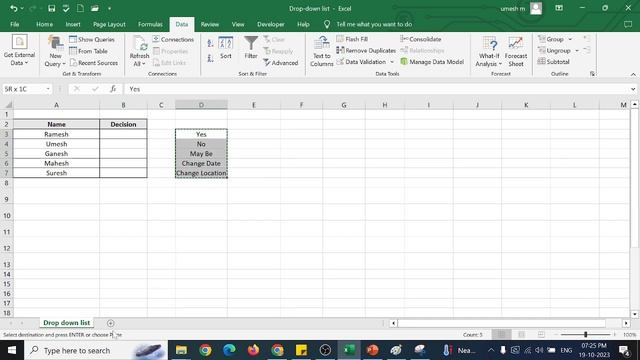This screenshot has height=360, width=640.
Task: Select cell with Change Location
Action: point(201,173)
